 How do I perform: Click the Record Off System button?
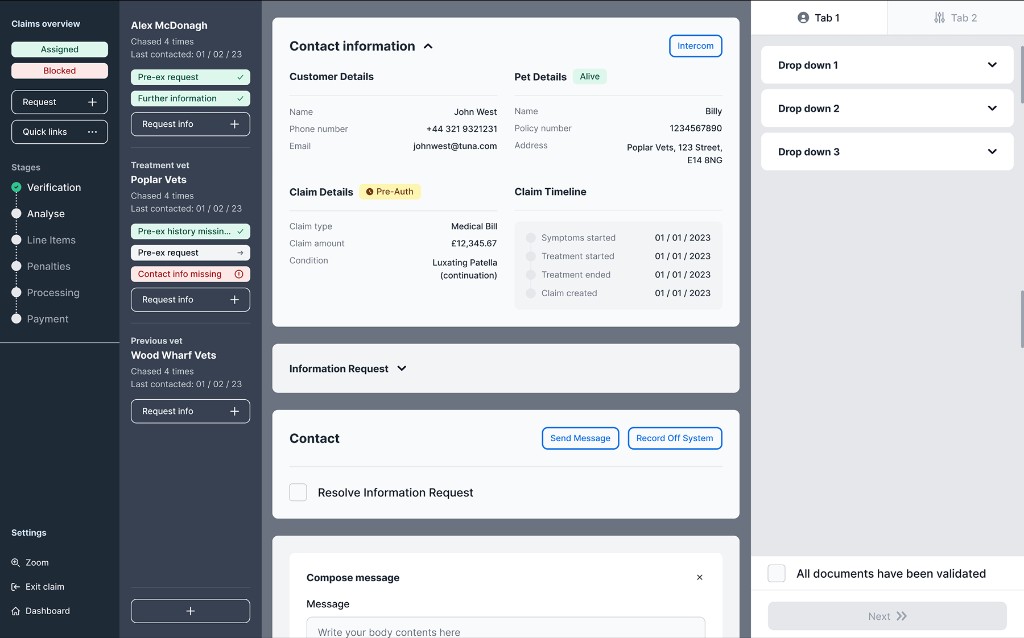point(675,438)
